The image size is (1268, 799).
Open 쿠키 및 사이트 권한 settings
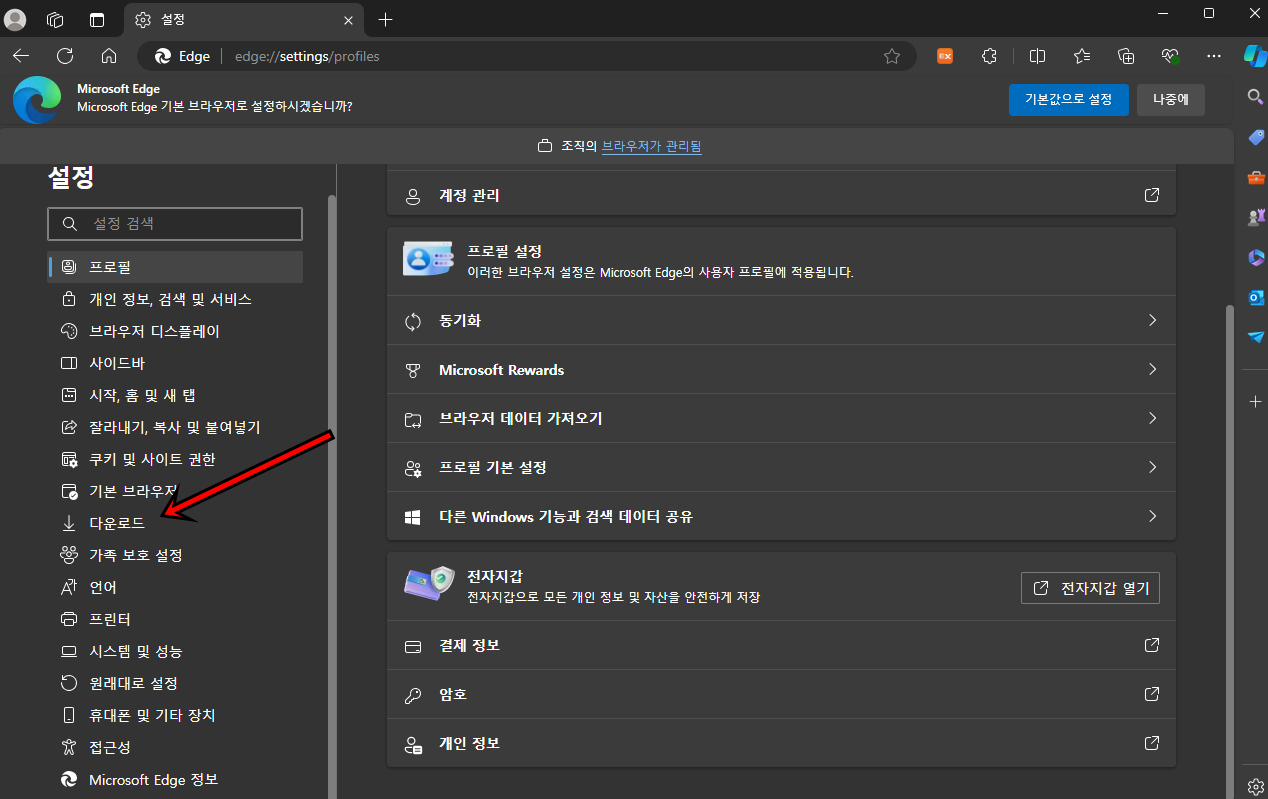175,459
